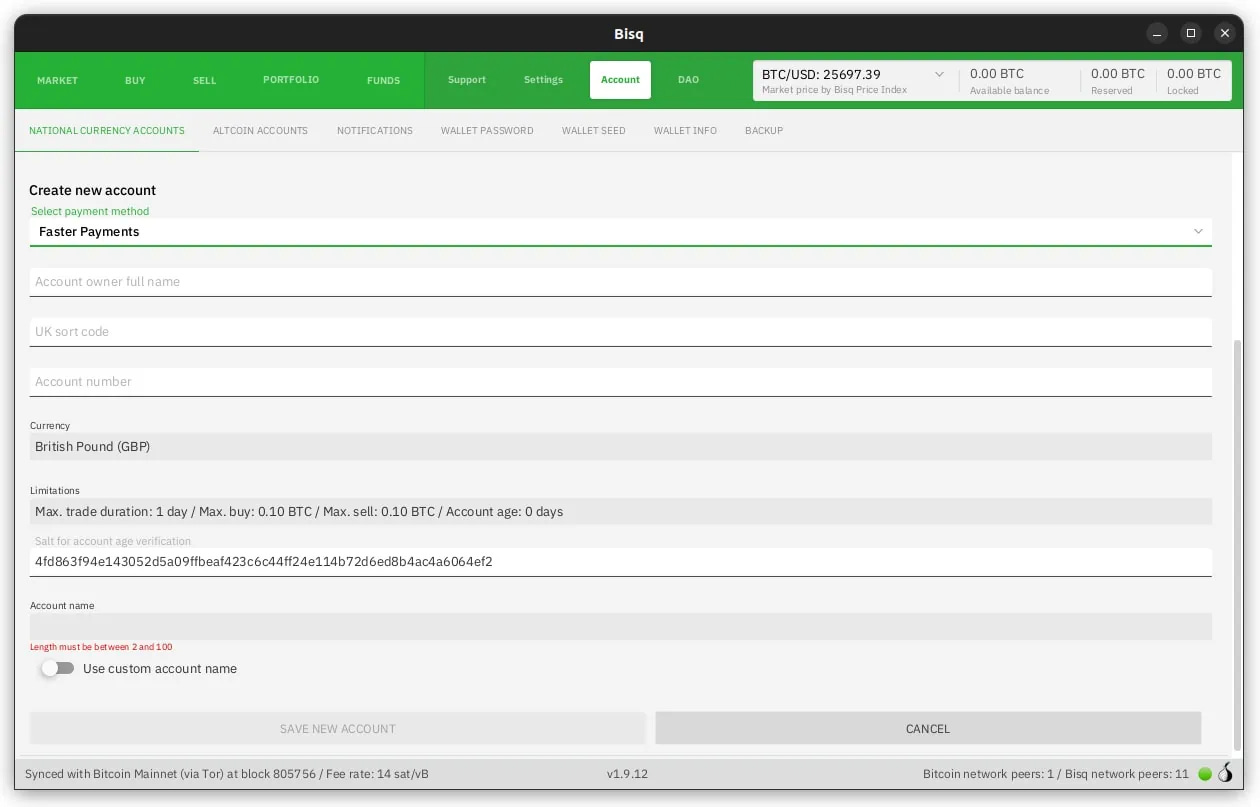Click the Create new account heading
Screen dimensions: 1260x807
pos(93,190)
